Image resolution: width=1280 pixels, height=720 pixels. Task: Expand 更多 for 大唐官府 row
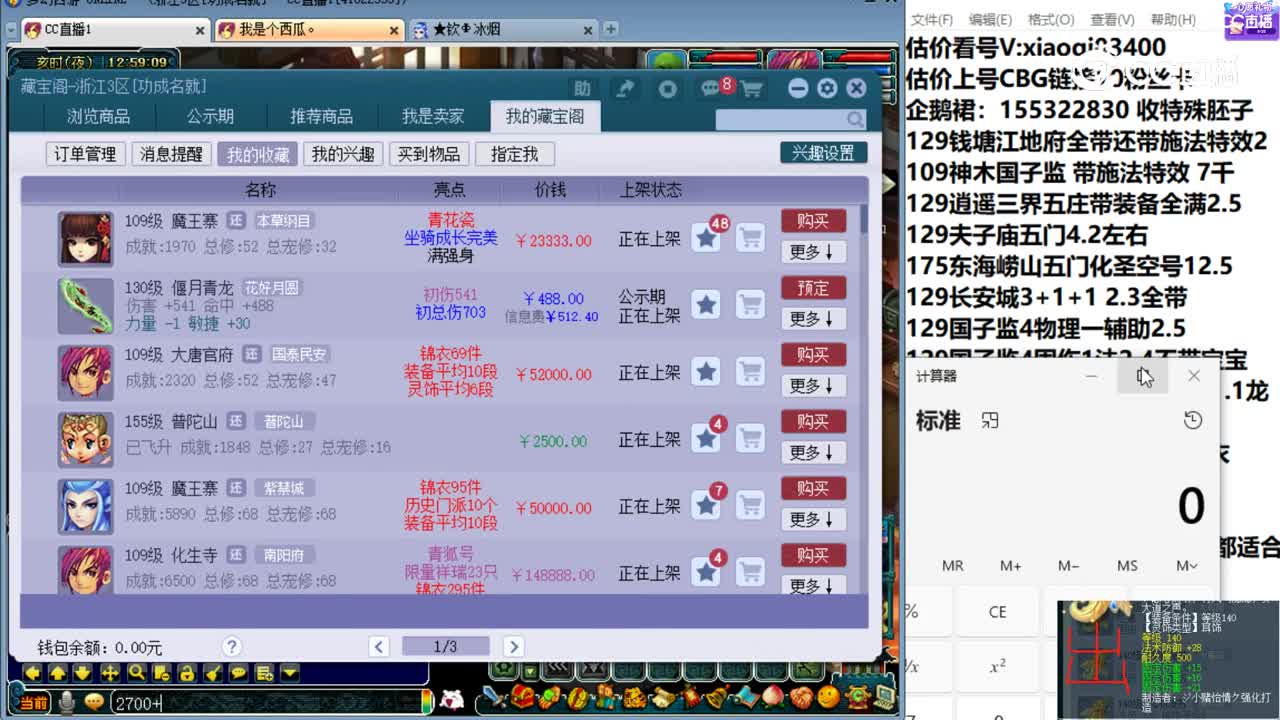point(813,385)
